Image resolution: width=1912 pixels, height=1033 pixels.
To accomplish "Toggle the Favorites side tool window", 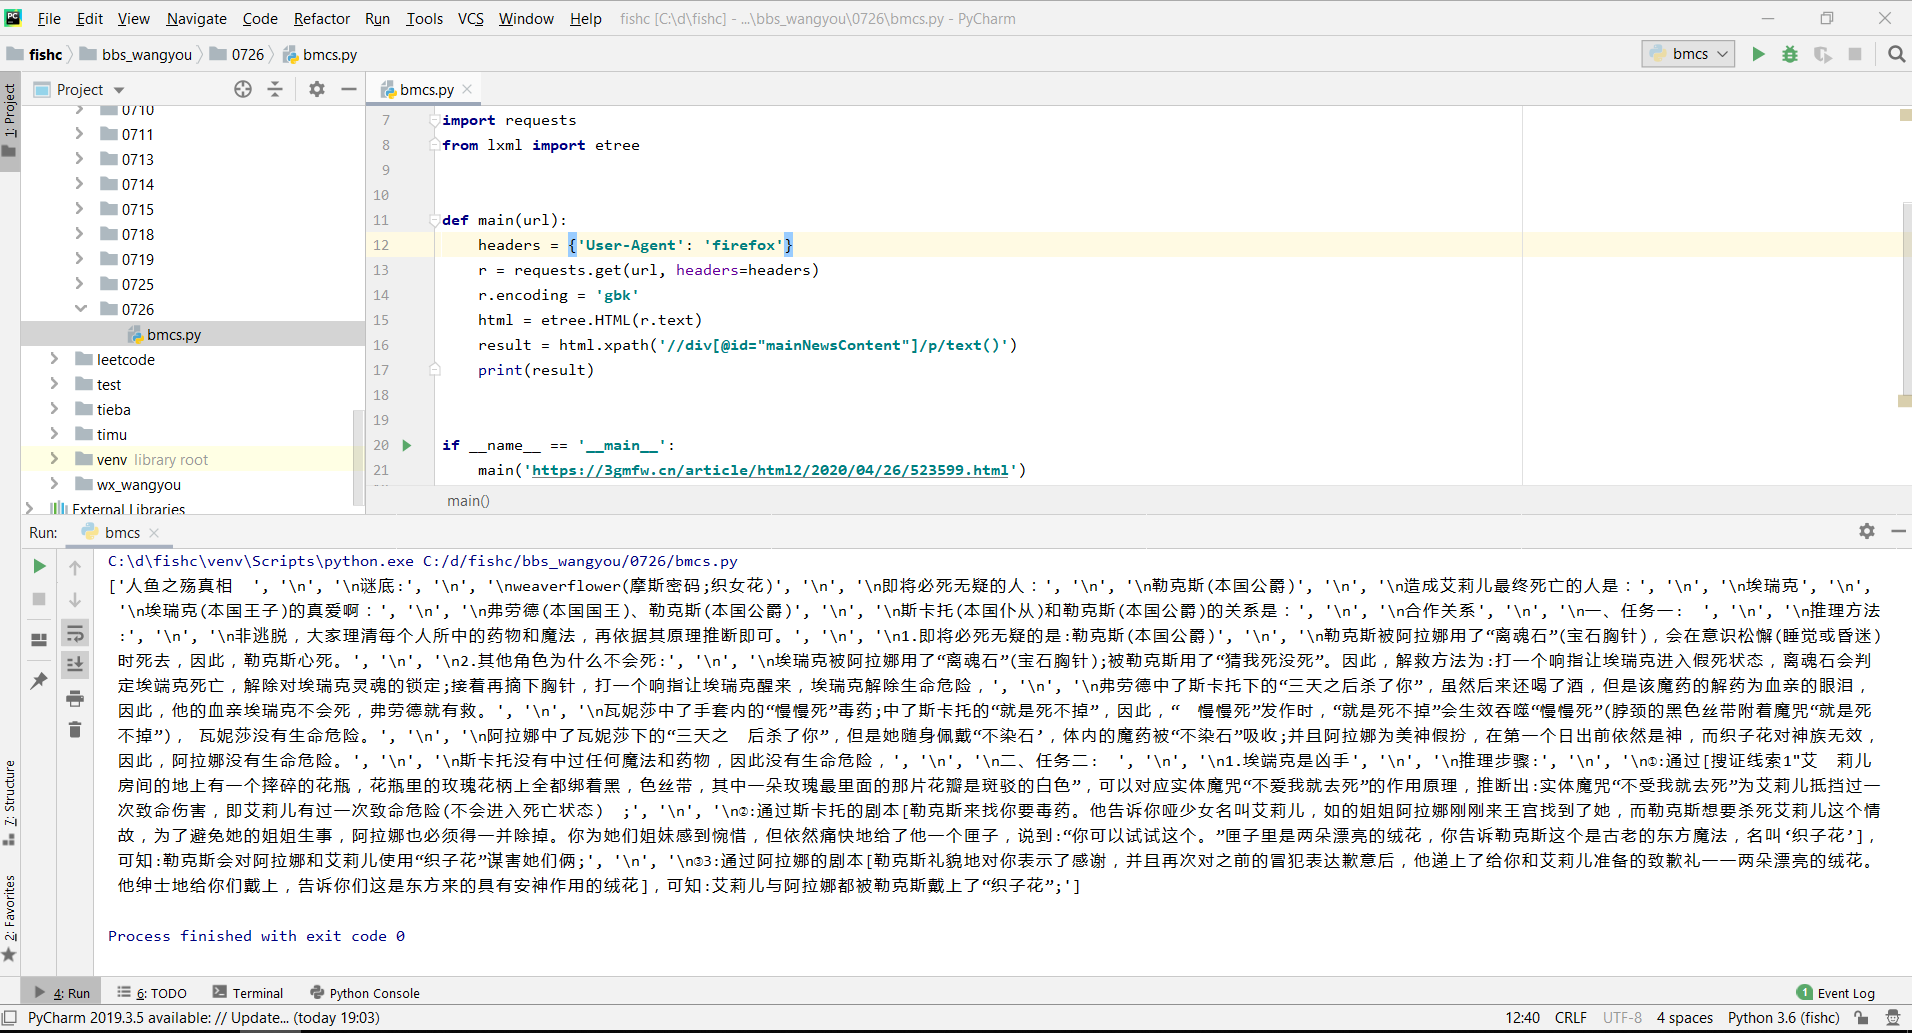I will [x=9, y=917].
